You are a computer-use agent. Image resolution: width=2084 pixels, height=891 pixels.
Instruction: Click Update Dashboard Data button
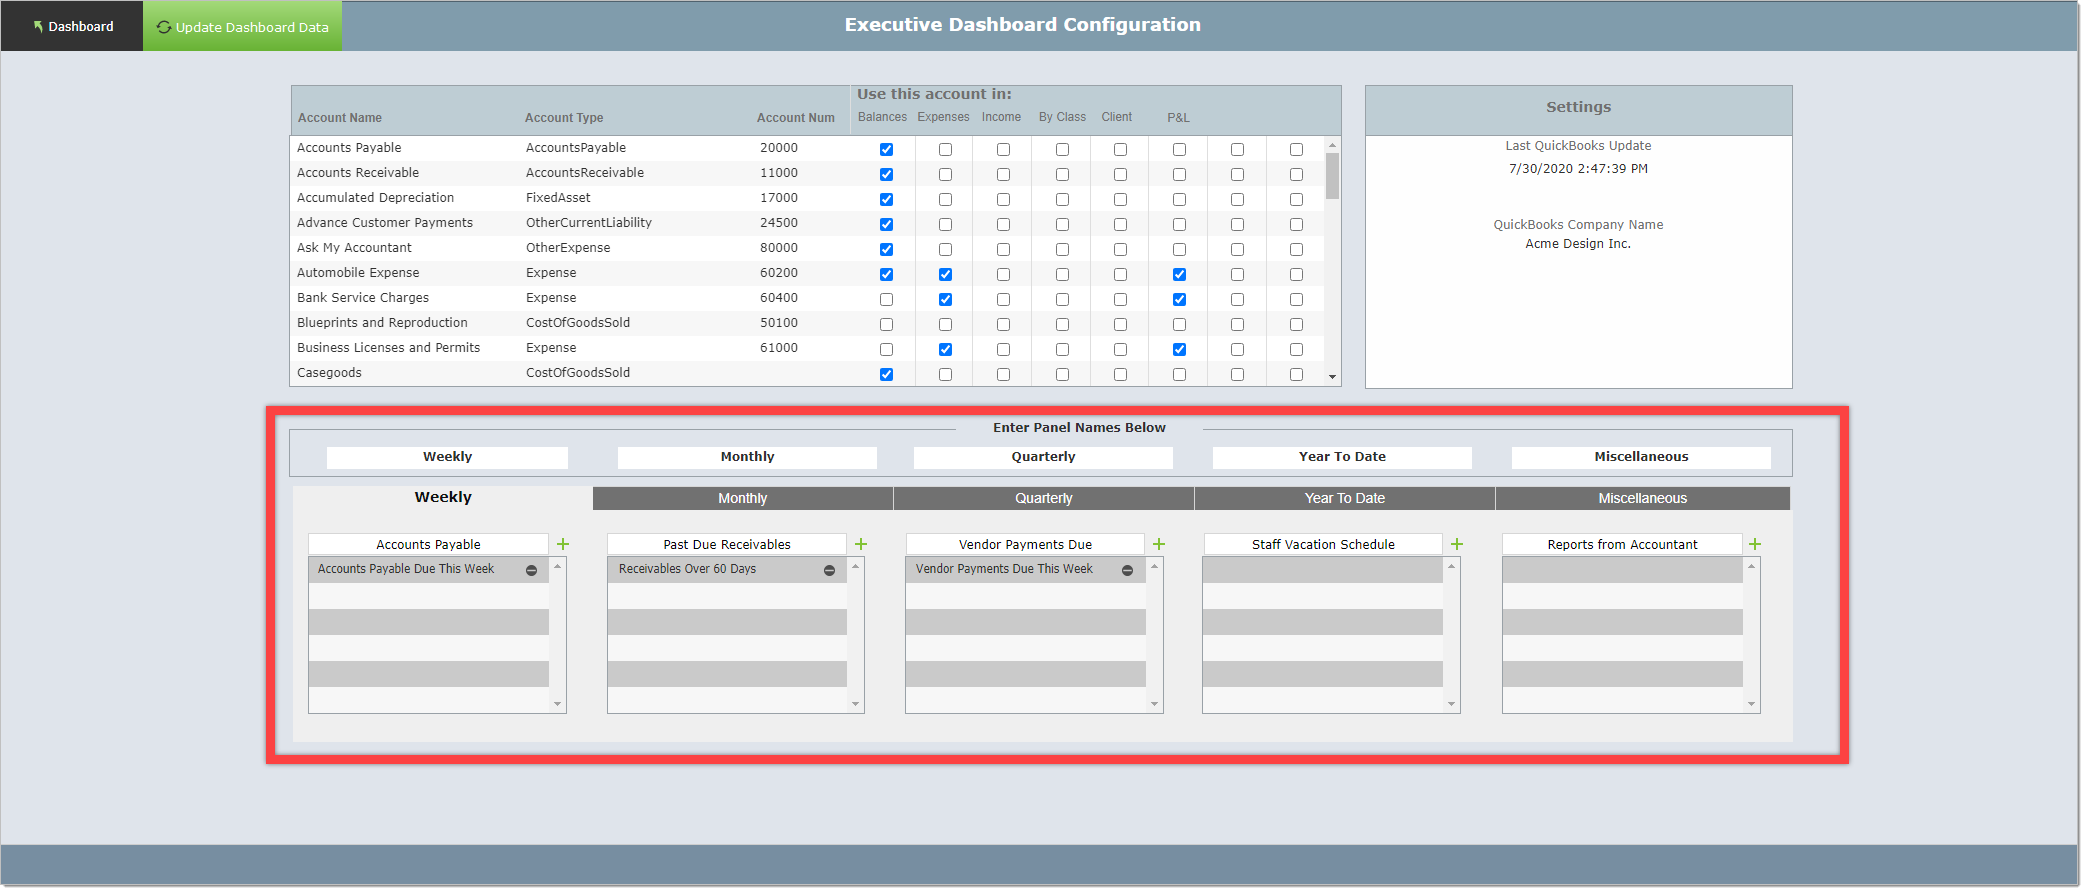243,26
